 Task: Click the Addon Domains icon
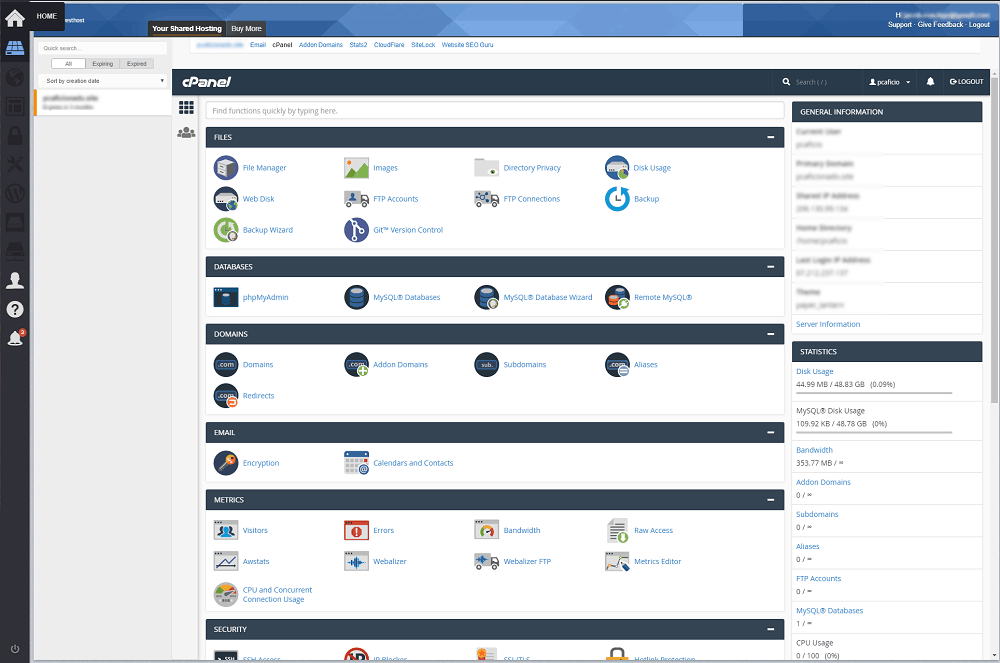(357, 365)
